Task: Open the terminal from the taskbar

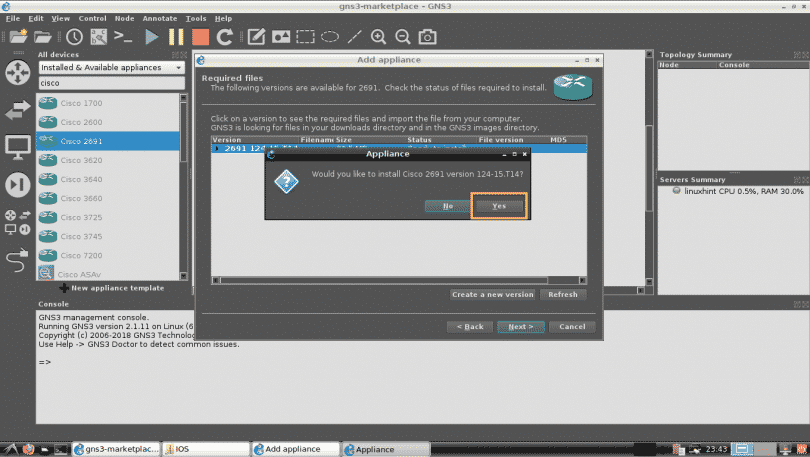Action: [x=61, y=449]
